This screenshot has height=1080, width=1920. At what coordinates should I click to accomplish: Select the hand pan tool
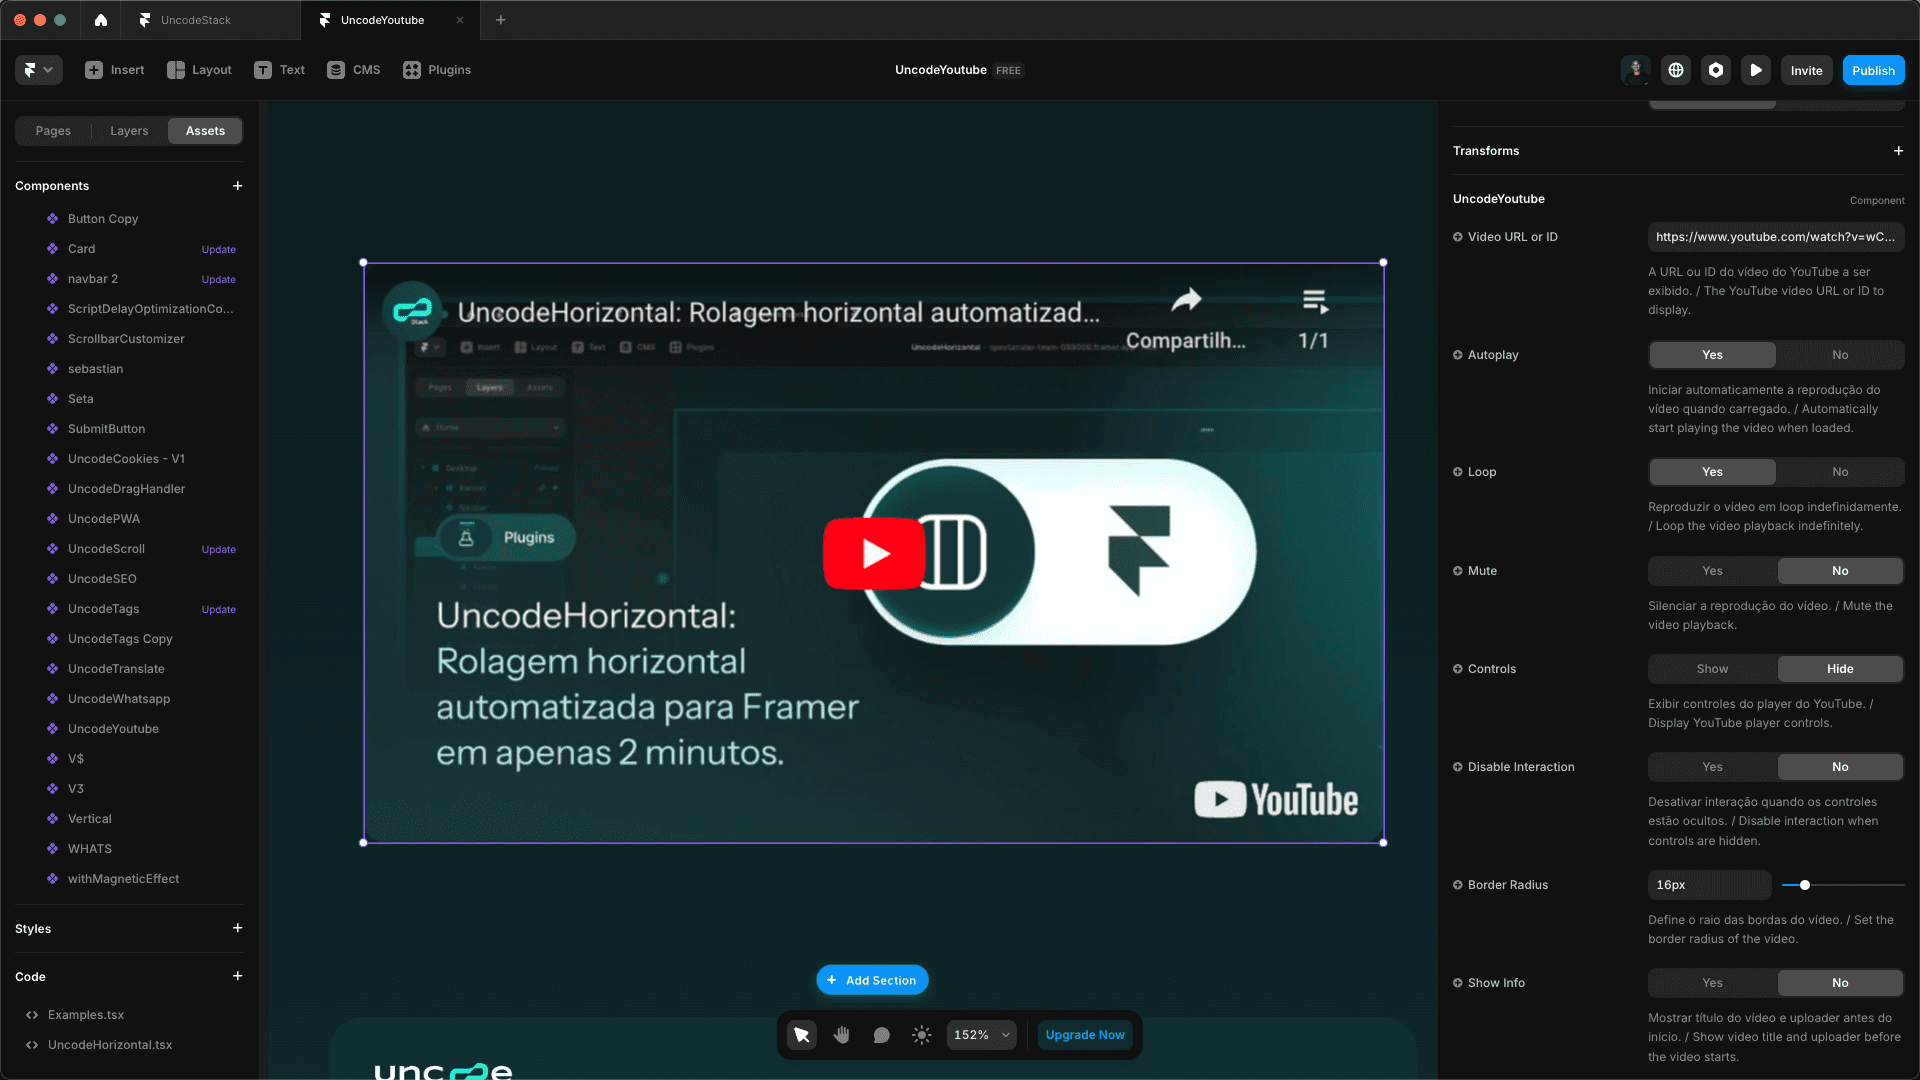[842, 1035]
